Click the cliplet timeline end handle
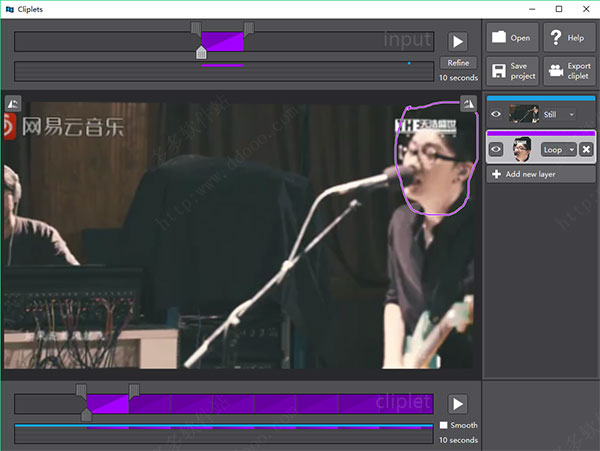Screen dimensions: 600x451 (x=134, y=391)
